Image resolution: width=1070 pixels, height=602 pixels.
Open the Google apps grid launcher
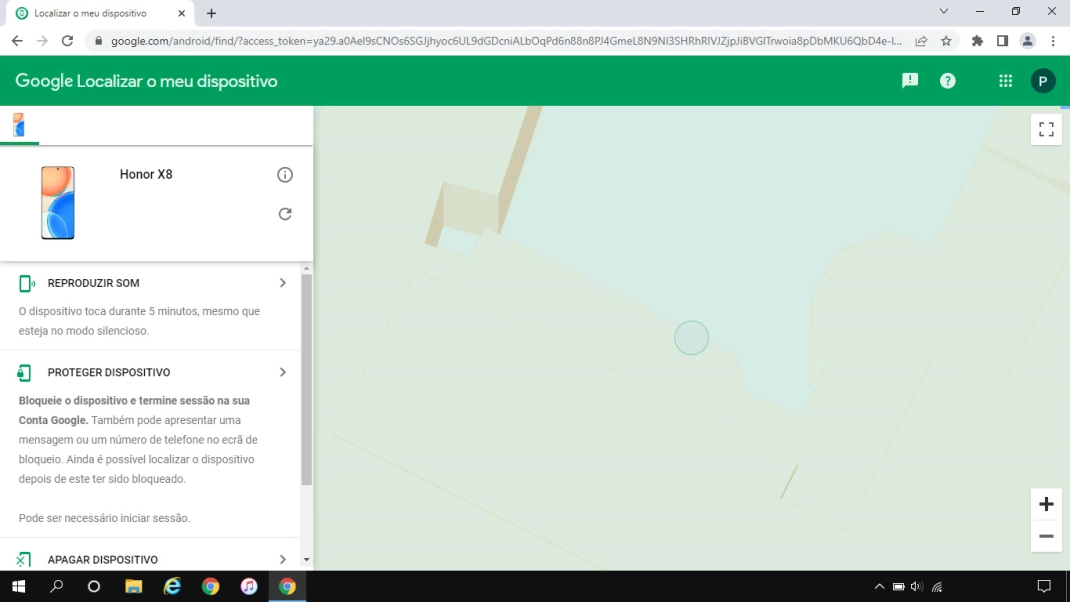pyautogui.click(x=1006, y=81)
